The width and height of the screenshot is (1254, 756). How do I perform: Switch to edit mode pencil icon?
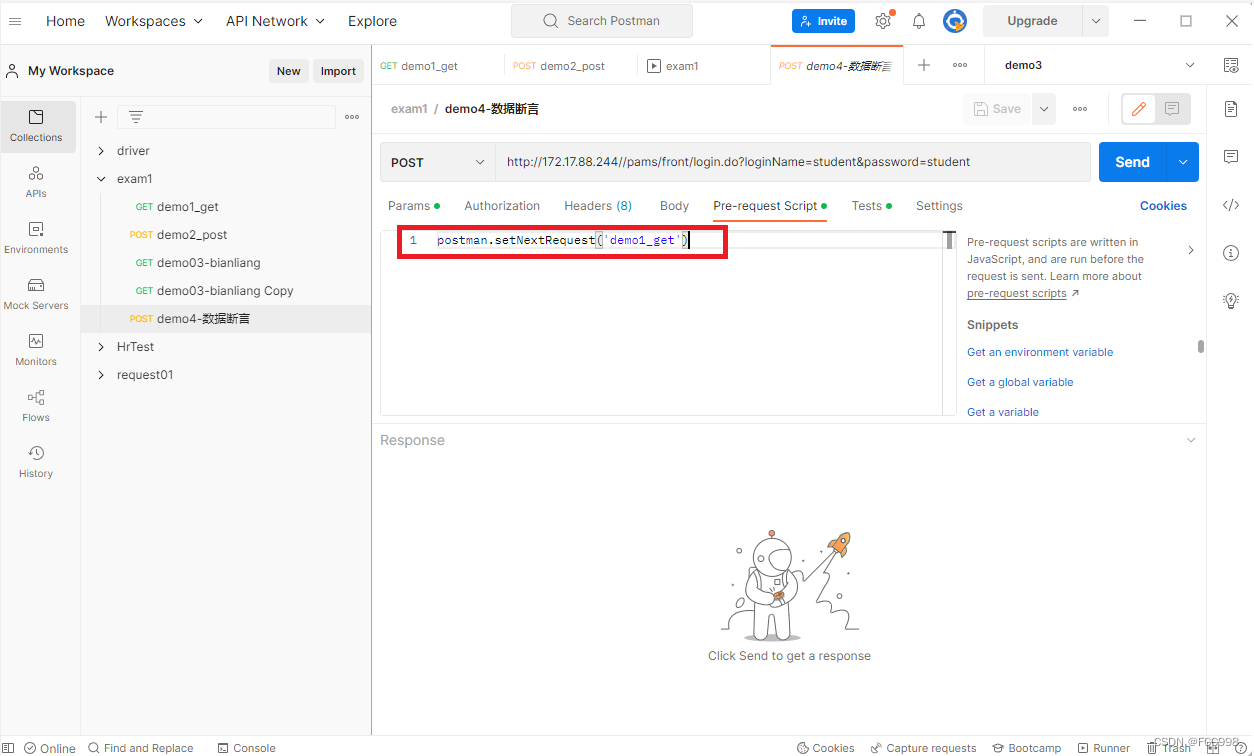1139,109
